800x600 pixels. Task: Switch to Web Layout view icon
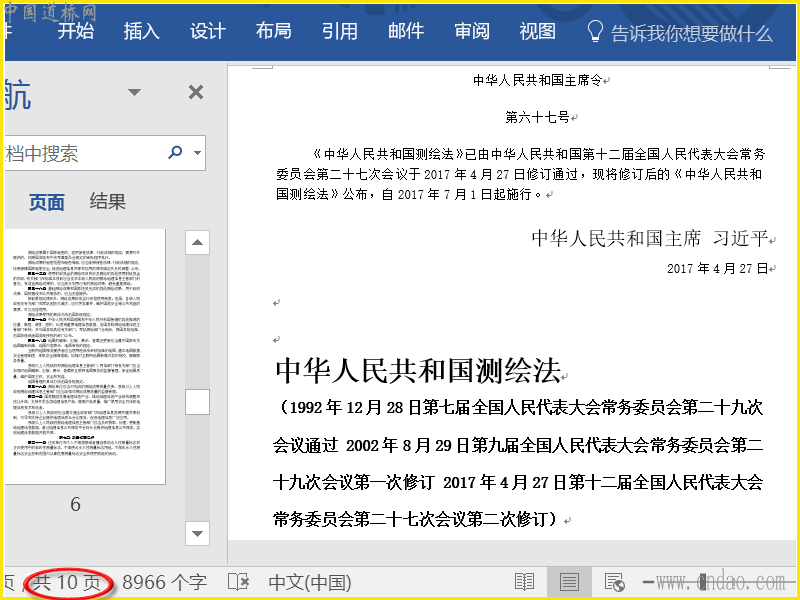pos(614,582)
